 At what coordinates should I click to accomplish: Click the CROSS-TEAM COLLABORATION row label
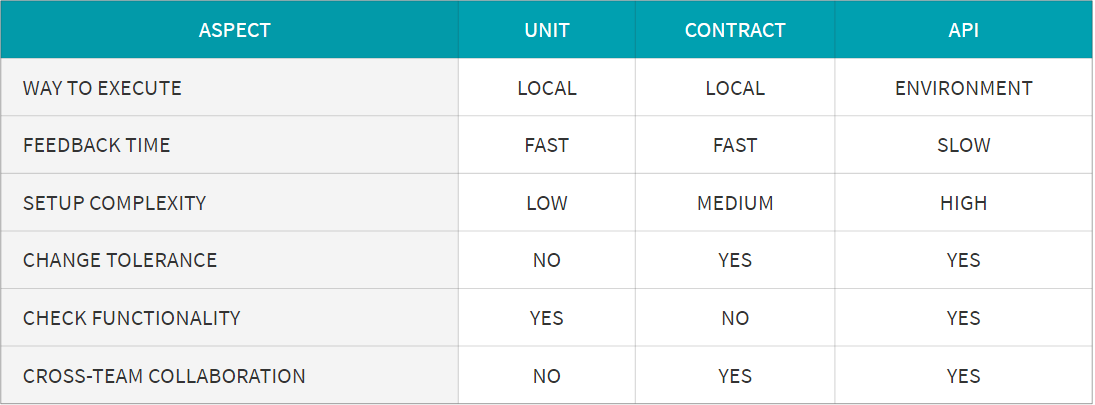(x=164, y=376)
